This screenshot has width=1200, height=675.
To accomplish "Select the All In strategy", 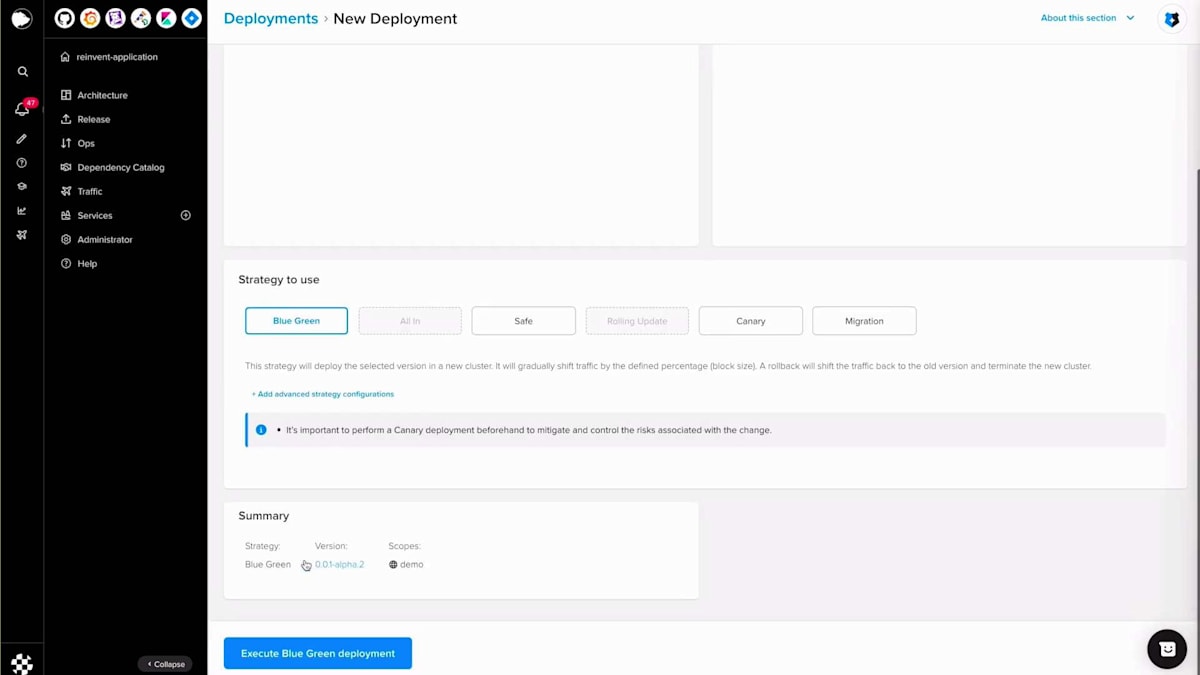I will (410, 321).
